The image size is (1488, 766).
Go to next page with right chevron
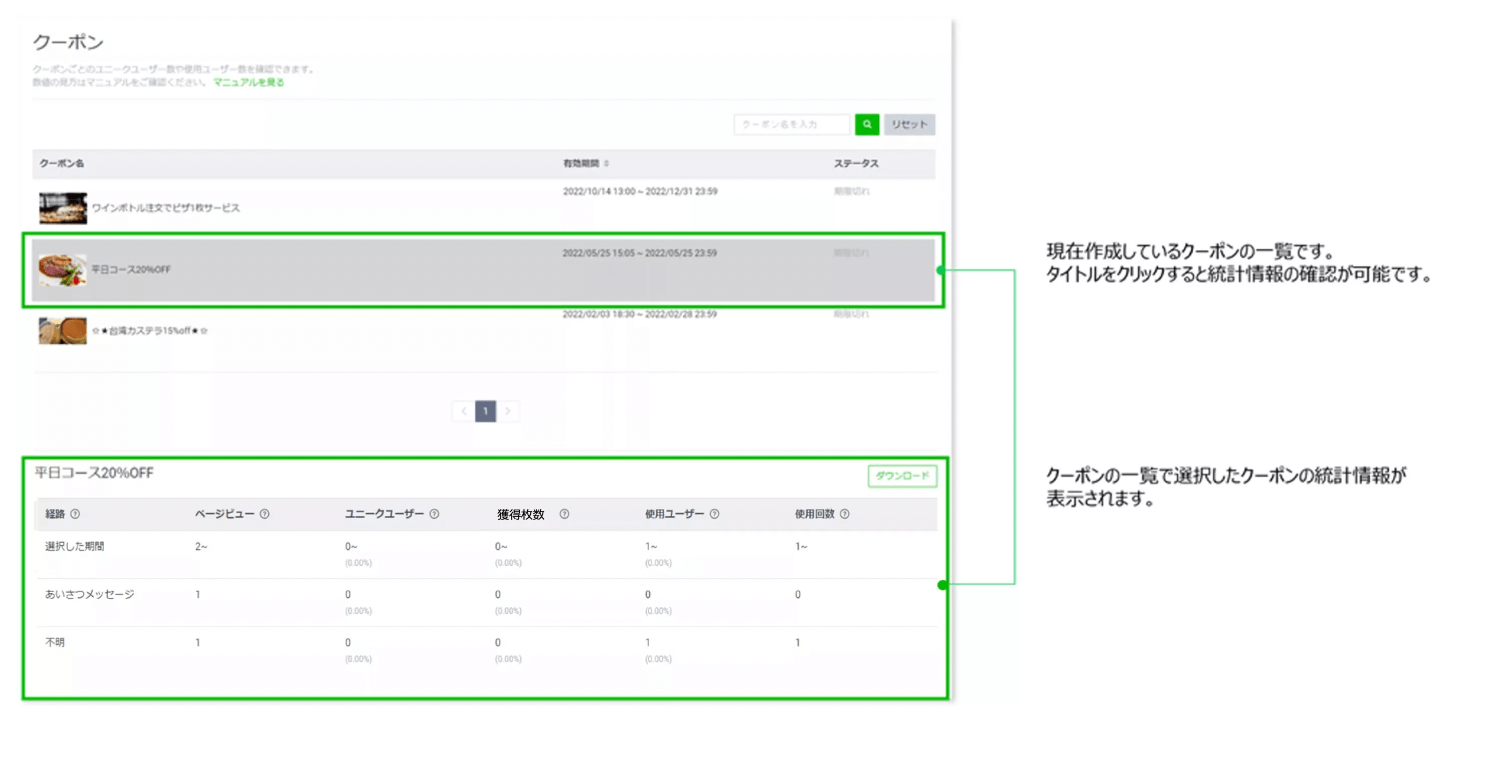pos(508,411)
